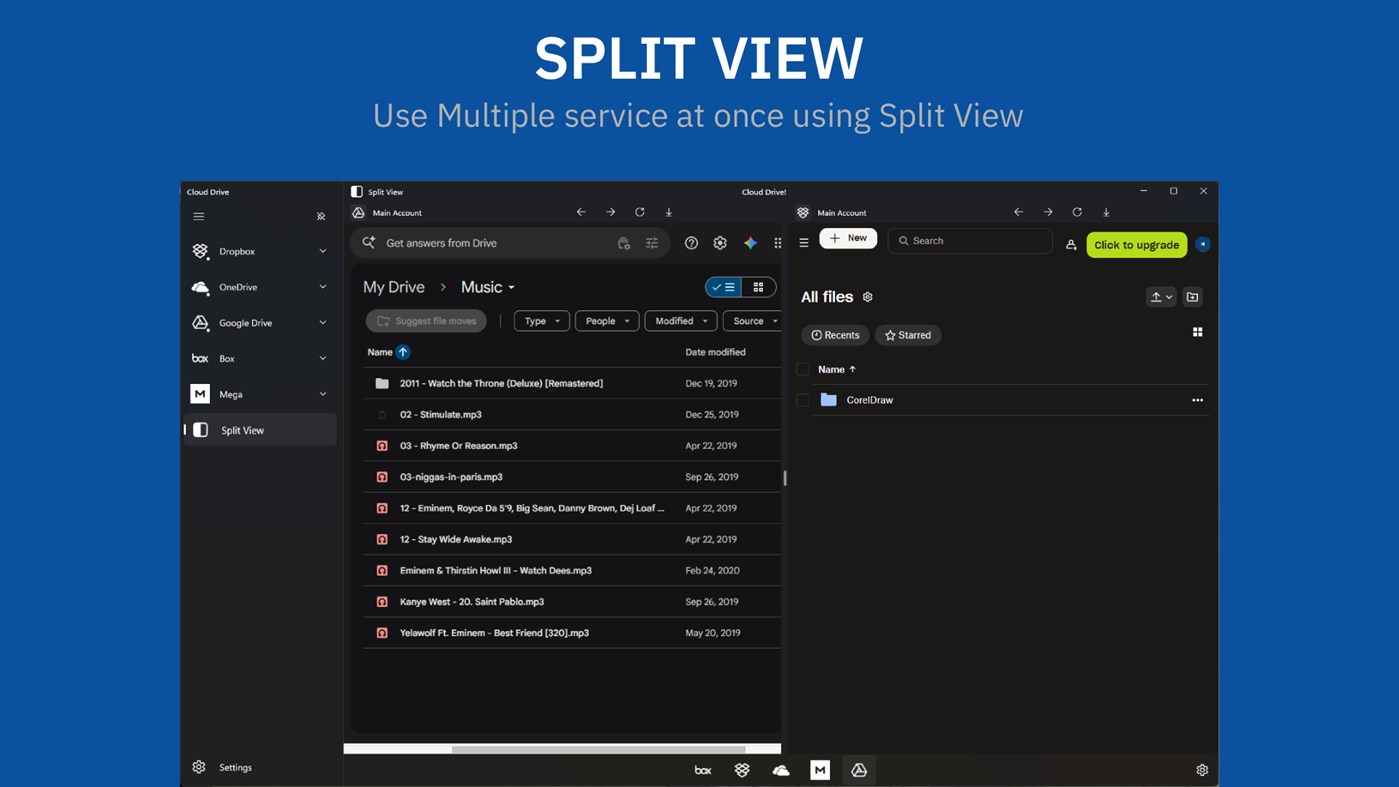This screenshot has width=1399, height=787.
Task: Open the Type filter dropdown
Action: 542,321
